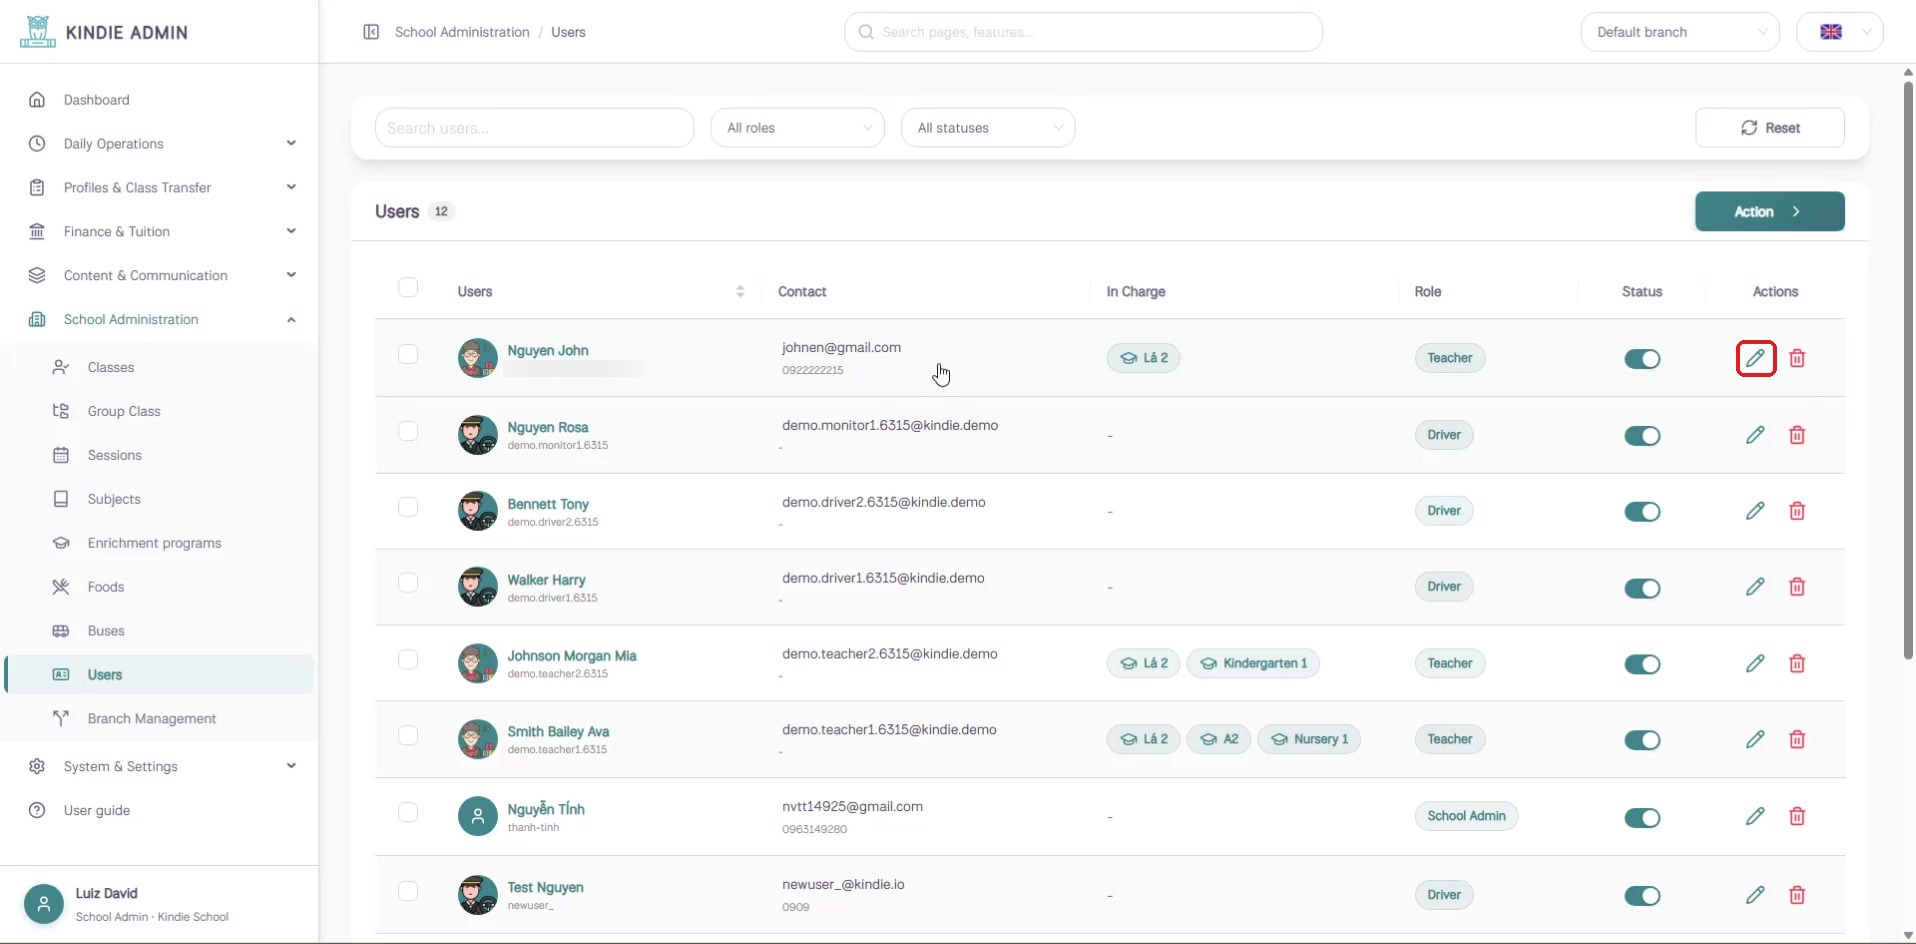Select the Bennett Tony row checkbox

(408, 507)
